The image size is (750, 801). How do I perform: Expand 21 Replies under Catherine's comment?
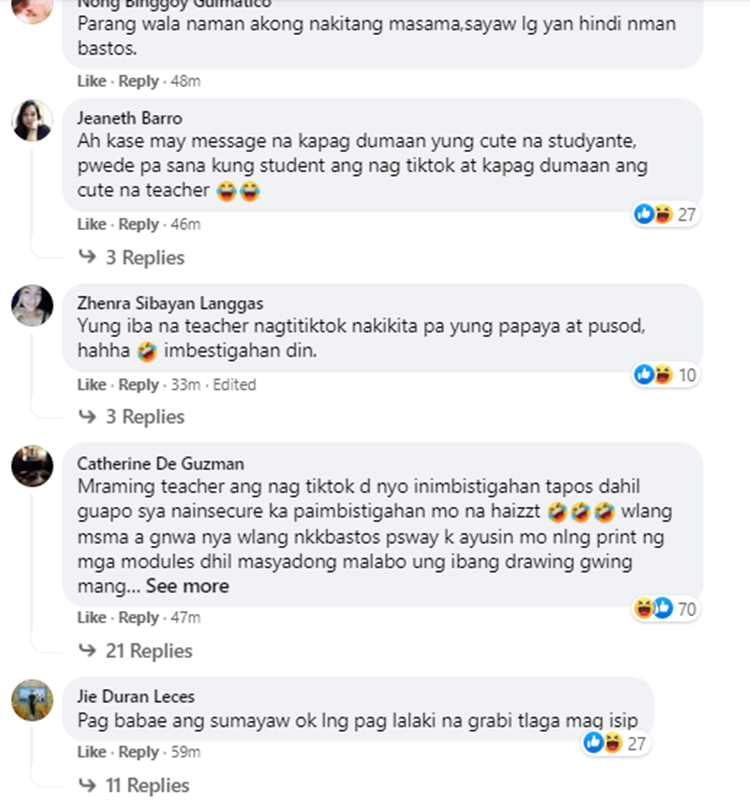[x=135, y=651]
